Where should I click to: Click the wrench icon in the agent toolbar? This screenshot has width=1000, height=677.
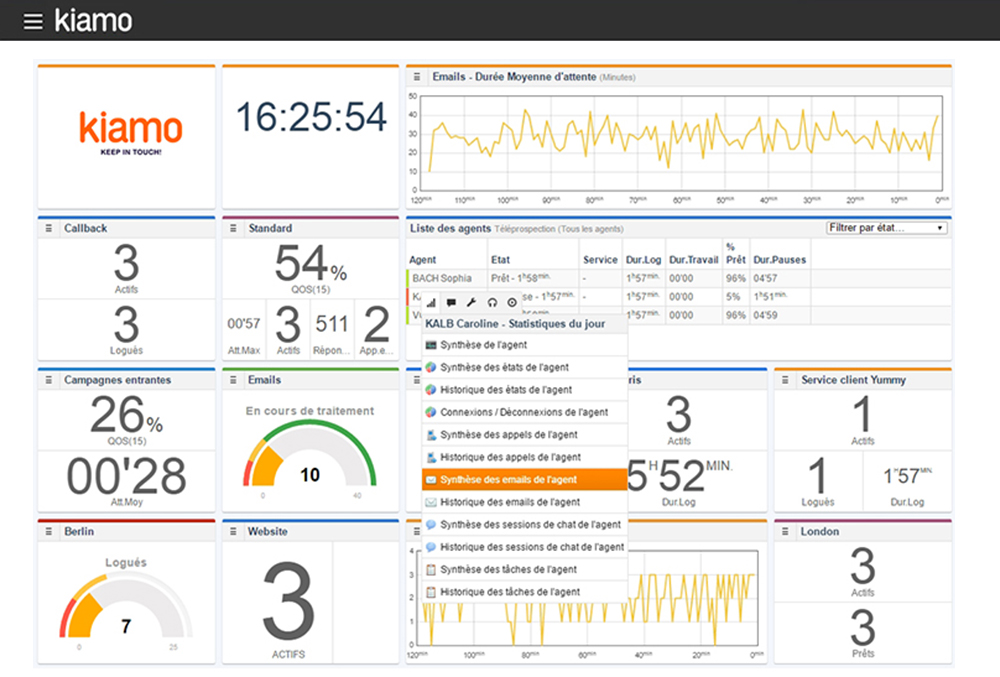tap(471, 303)
